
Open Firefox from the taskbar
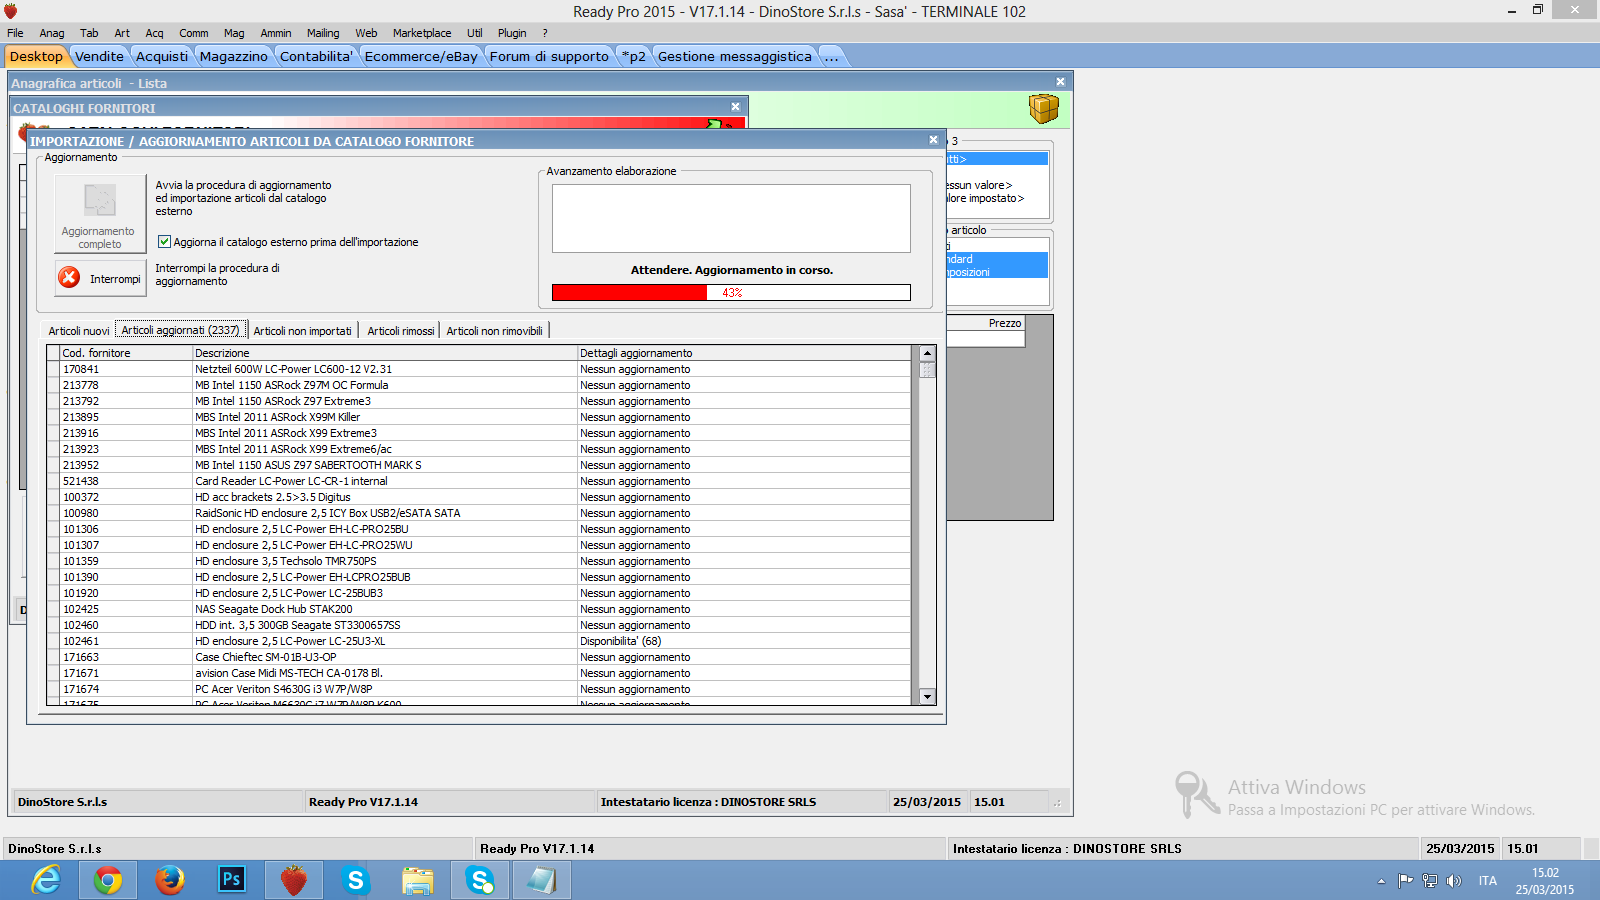point(170,880)
